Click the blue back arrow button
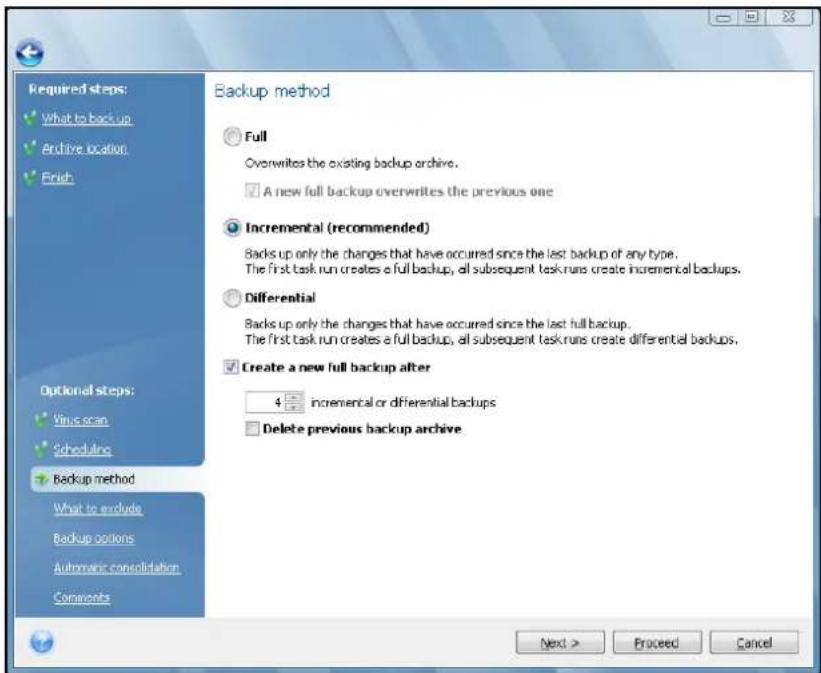This screenshot has height=673, width=821. (x=30, y=52)
